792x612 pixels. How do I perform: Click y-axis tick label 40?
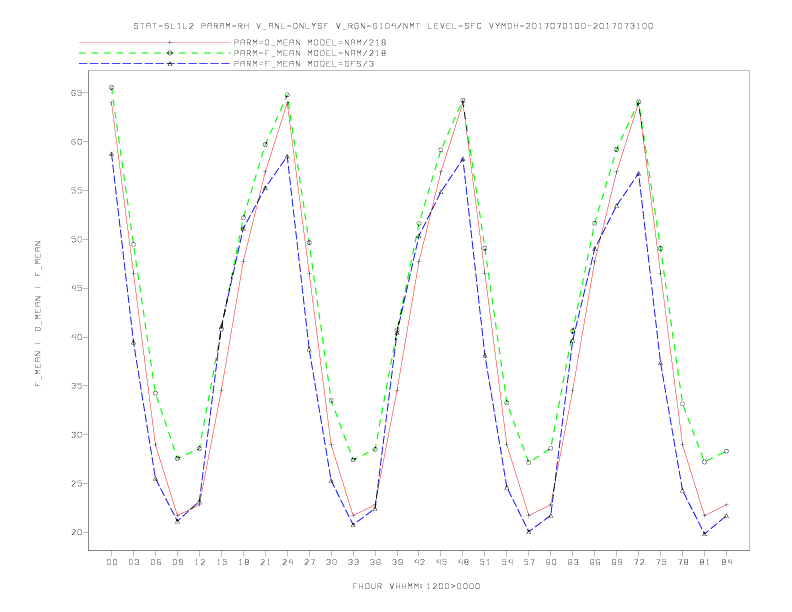pyautogui.click(x=77, y=337)
